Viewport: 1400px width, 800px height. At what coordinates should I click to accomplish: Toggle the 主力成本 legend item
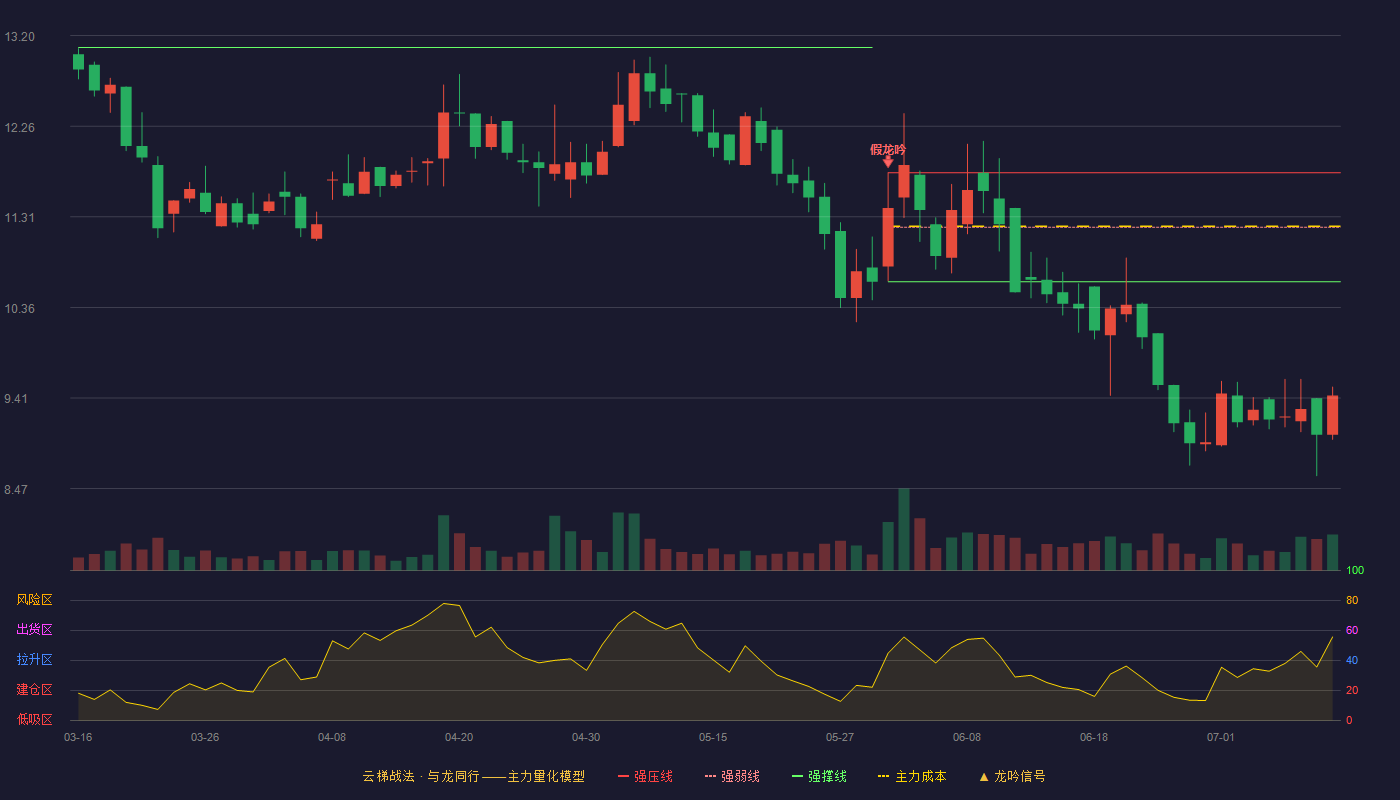click(x=912, y=776)
